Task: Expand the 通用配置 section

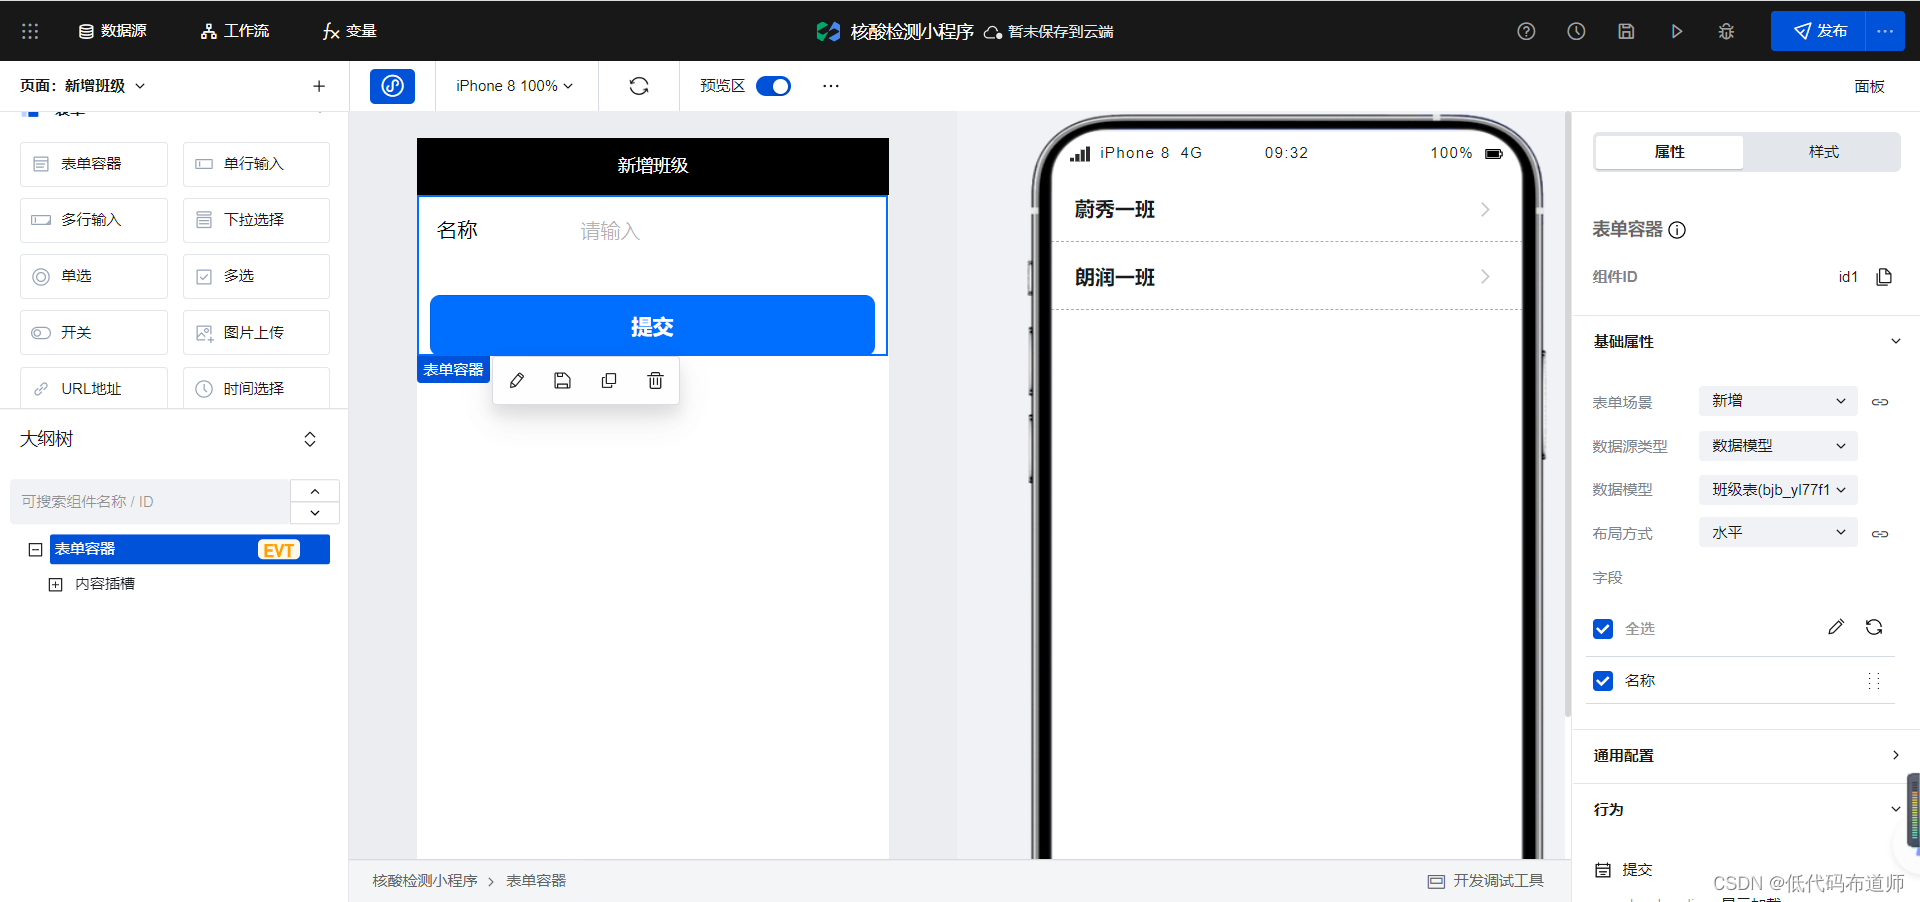Action: 1747,756
